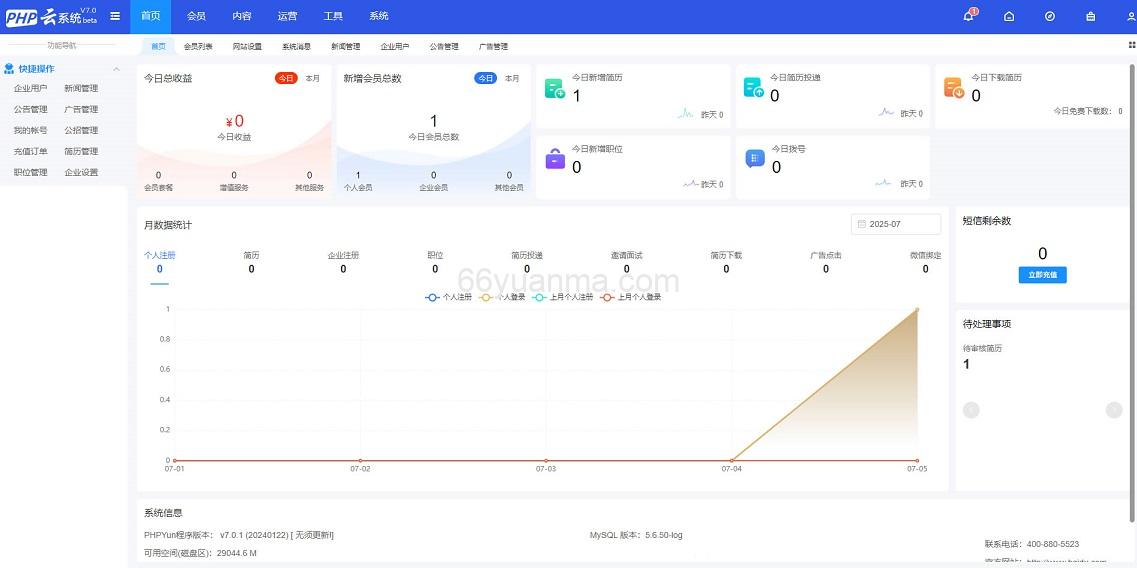Image resolution: width=1137 pixels, height=568 pixels.
Task: Open the 2025-07 month picker
Action: point(896,224)
